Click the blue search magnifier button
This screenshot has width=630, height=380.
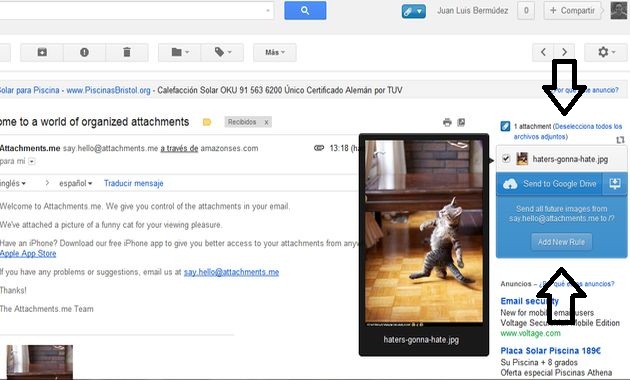click(x=305, y=10)
